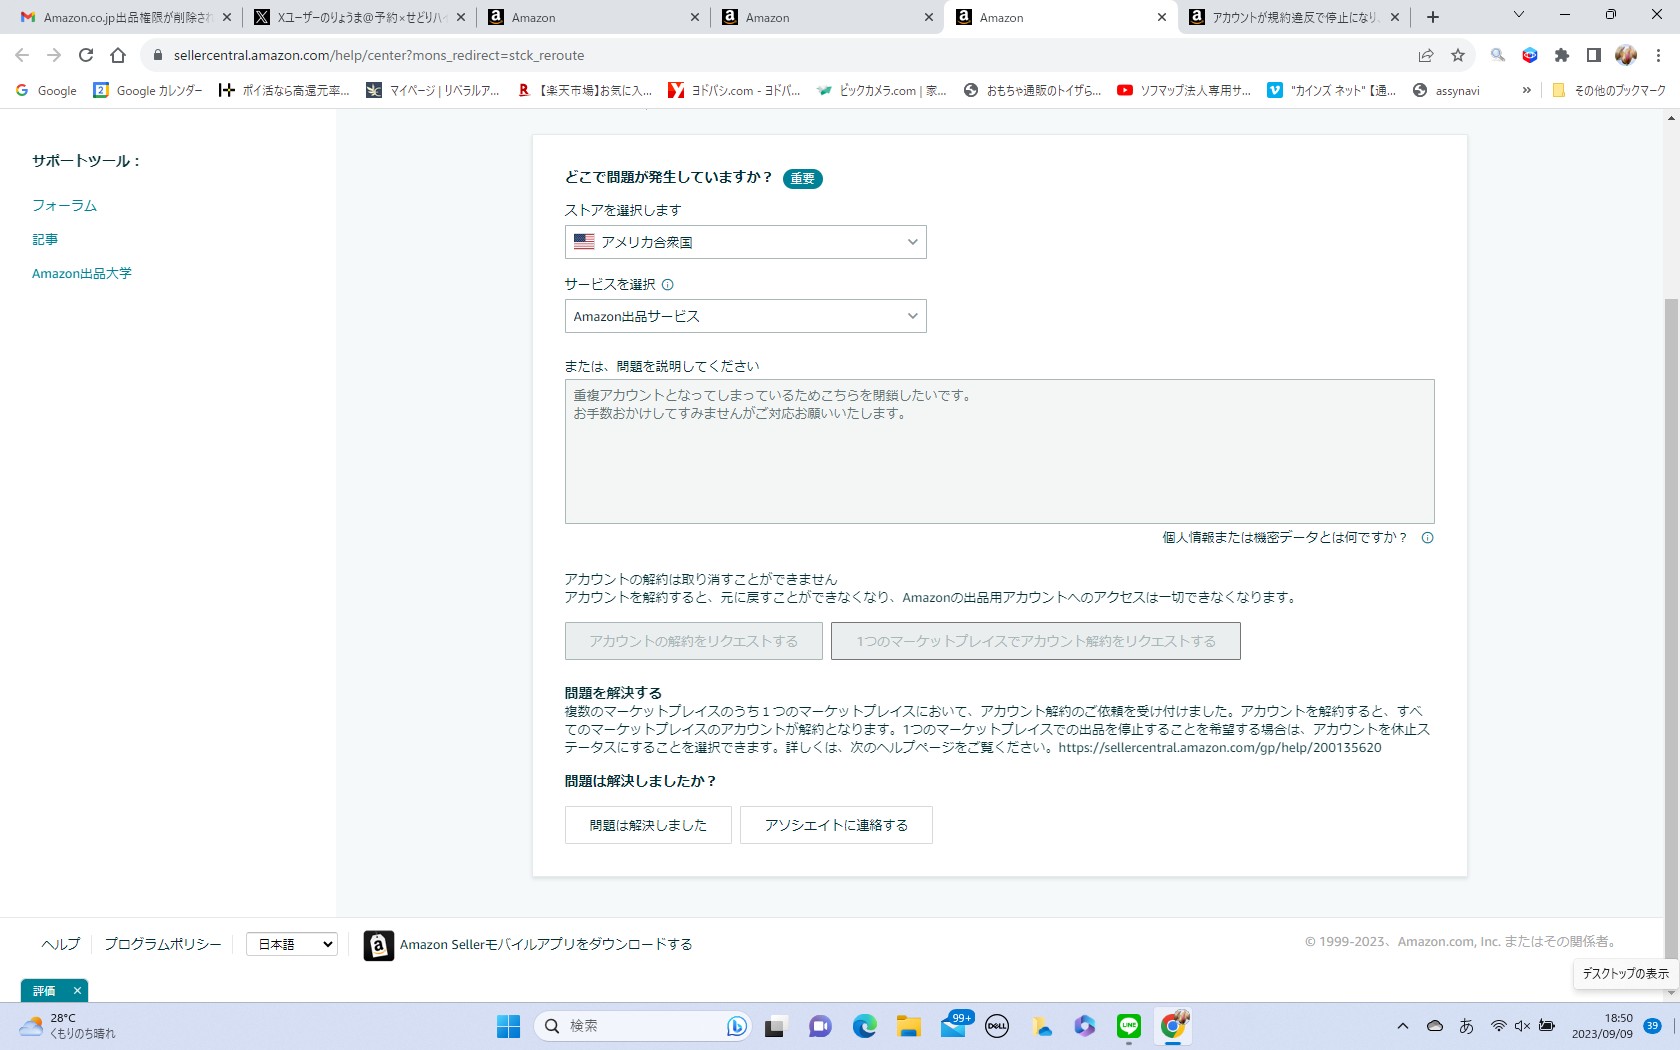Open the LINE app from taskbar

click(1129, 1026)
